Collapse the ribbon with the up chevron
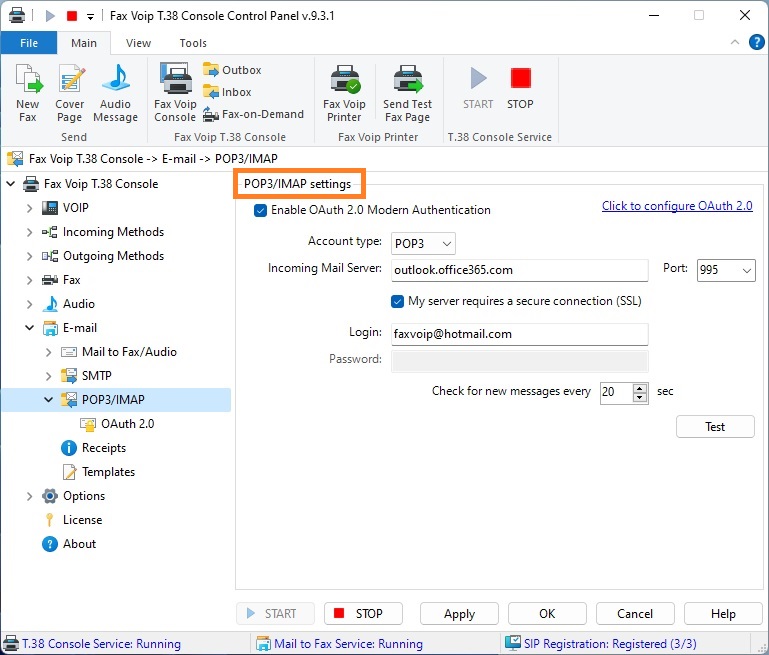This screenshot has height=655, width=769. [x=735, y=42]
